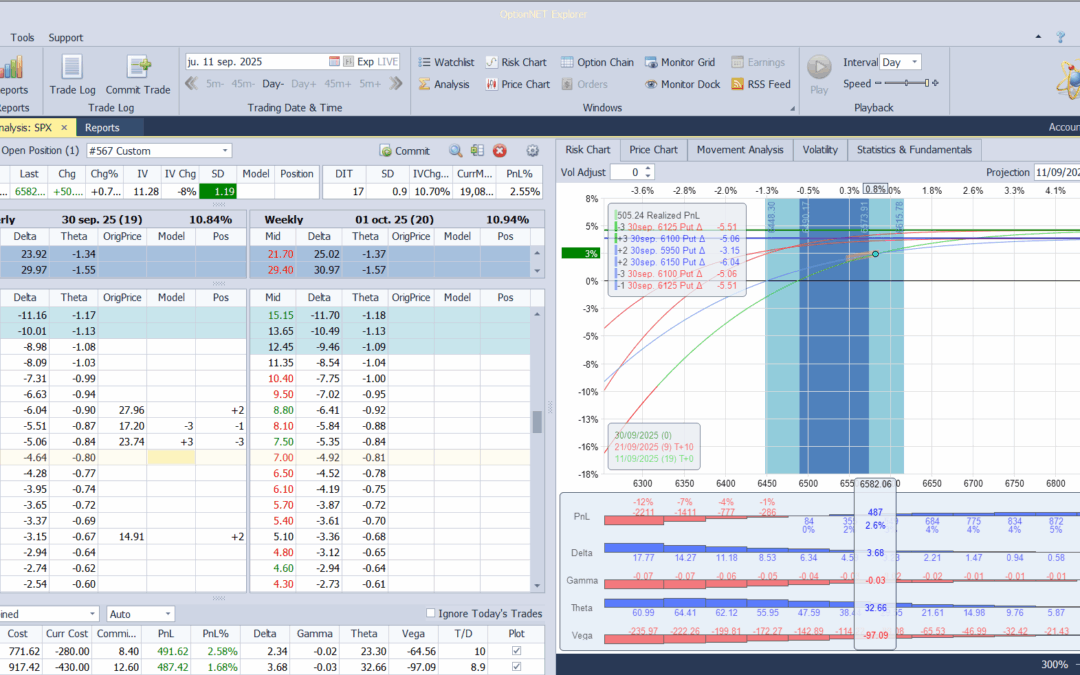Open the position settings gear icon
The image size is (1080, 675).
[x=532, y=151]
